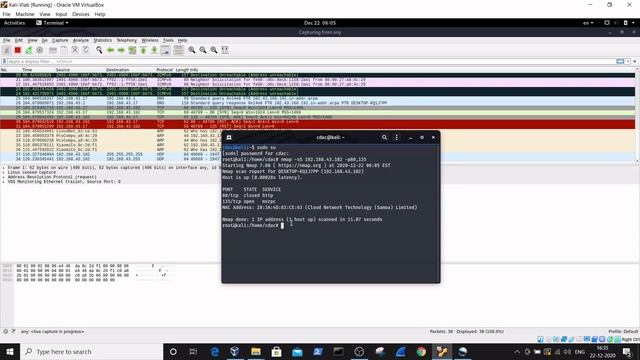Open Terminal app menu in top bar
The image size is (640, 360).
click(52, 23)
